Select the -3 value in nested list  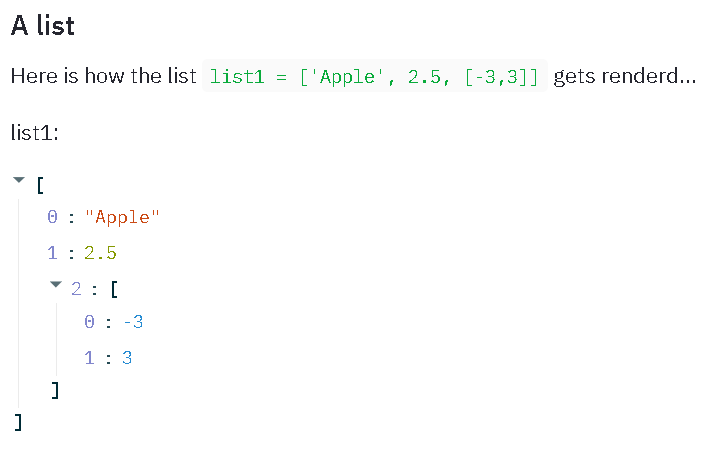134,321
